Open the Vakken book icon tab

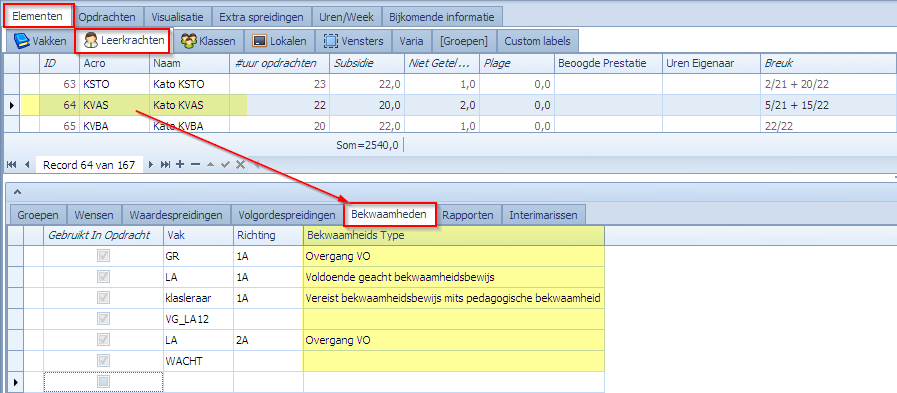41,41
